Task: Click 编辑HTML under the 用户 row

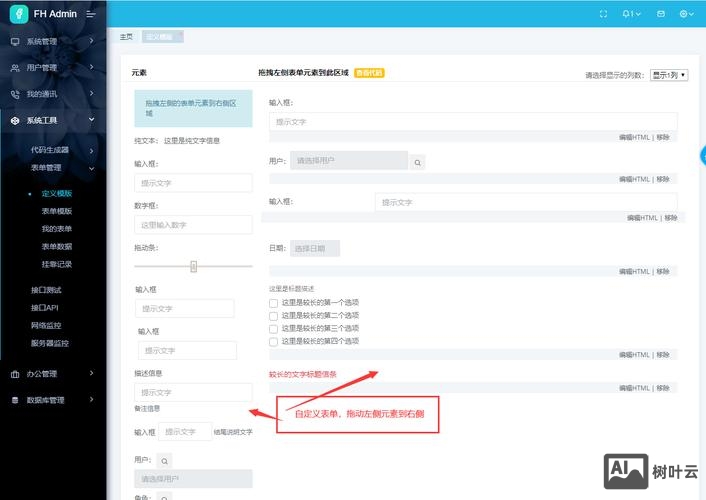Action: pyautogui.click(x=634, y=179)
